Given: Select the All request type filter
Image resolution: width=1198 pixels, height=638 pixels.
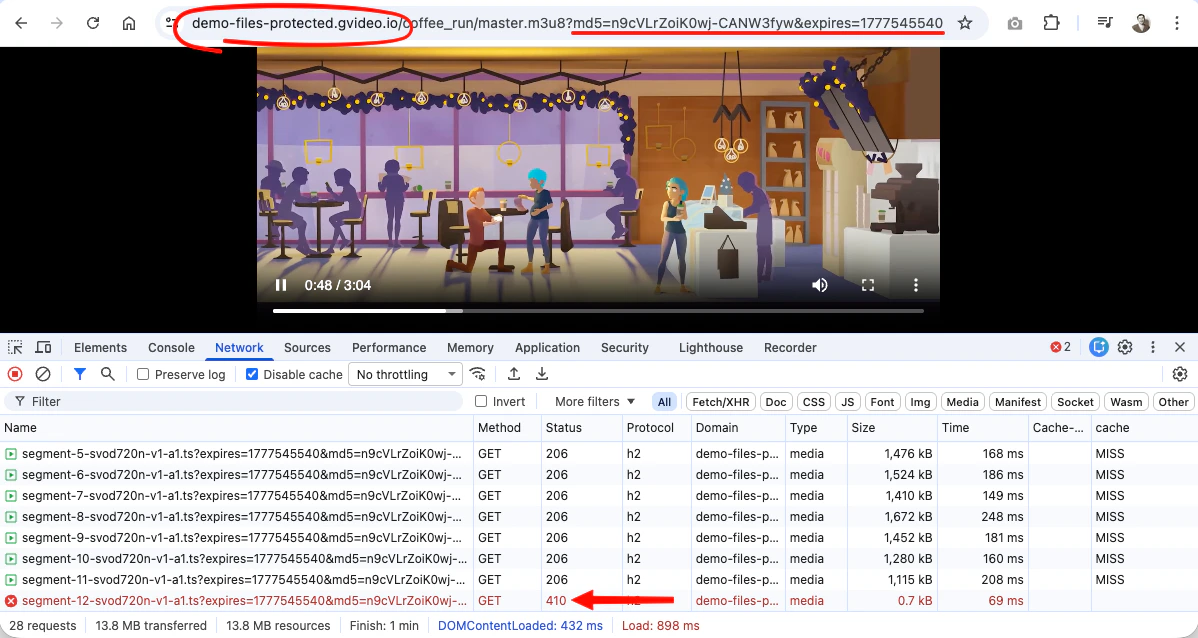Looking at the screenshot, I should (x=664, y=402).
